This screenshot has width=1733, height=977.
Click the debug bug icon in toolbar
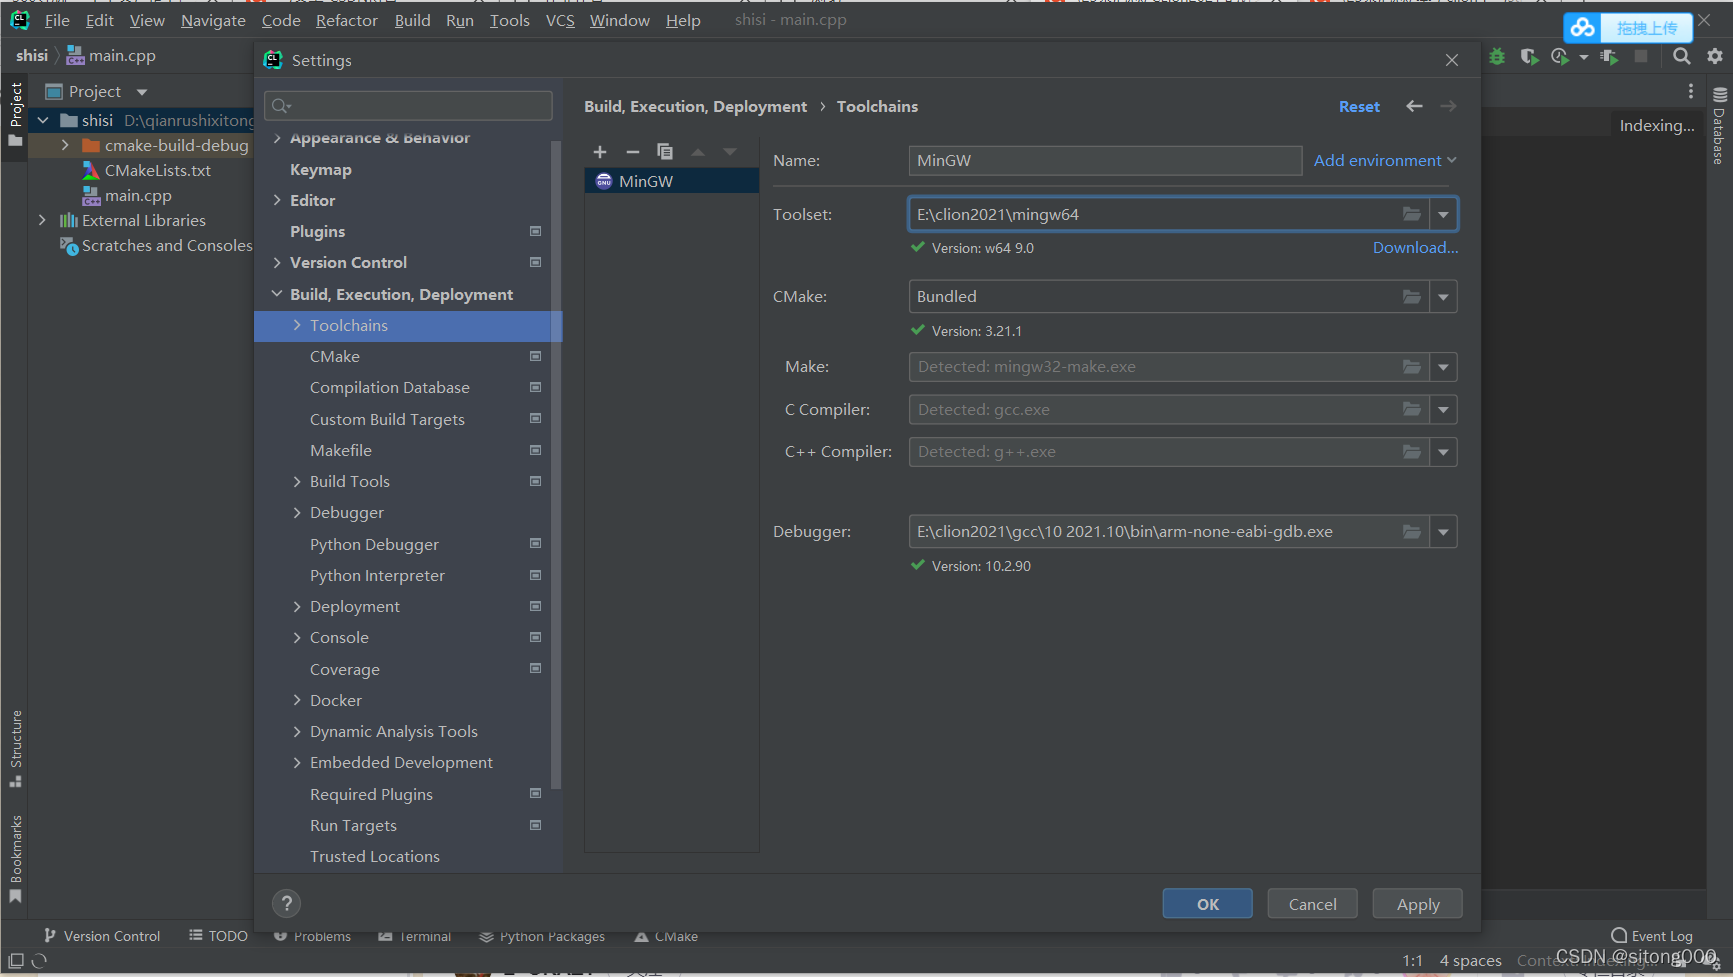click(1497, 57)
